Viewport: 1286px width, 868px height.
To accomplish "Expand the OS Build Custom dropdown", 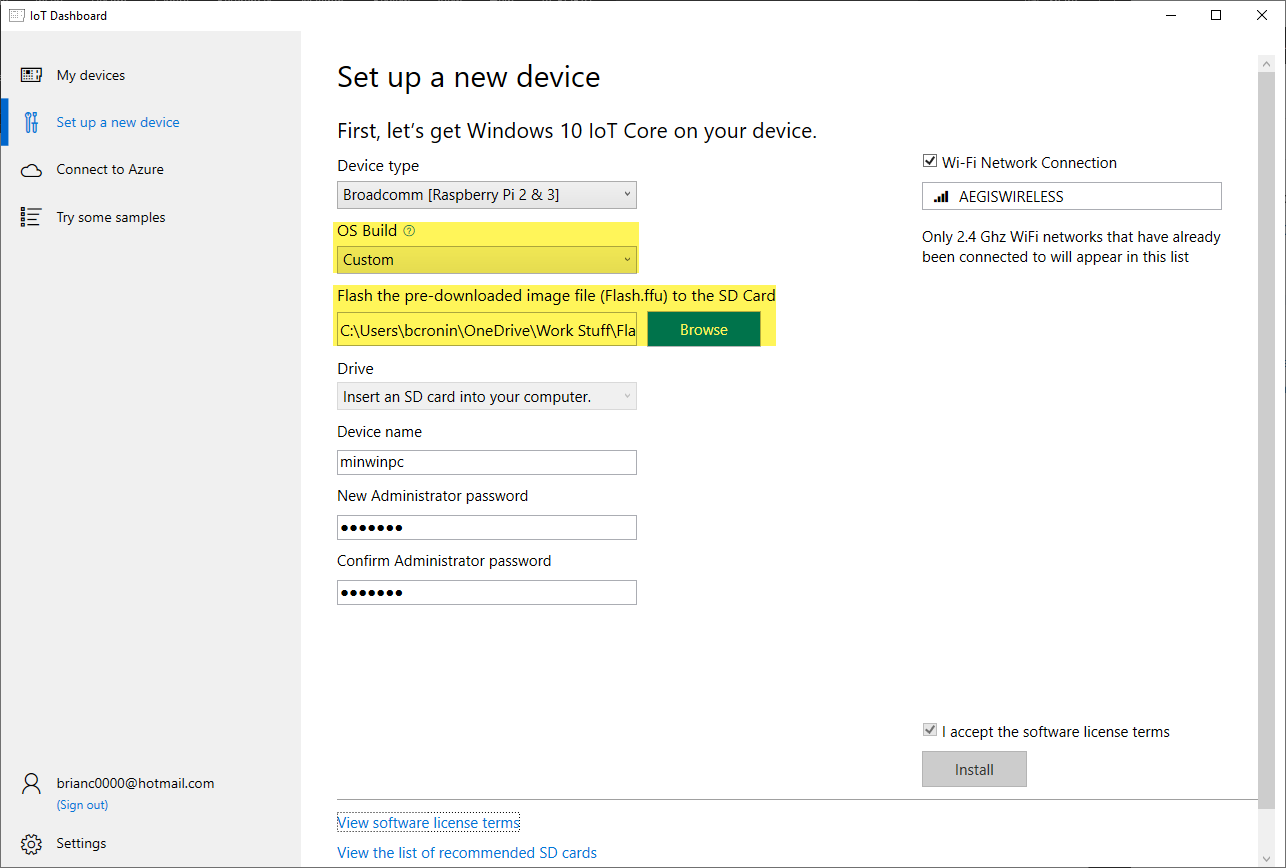I will 486,259.
